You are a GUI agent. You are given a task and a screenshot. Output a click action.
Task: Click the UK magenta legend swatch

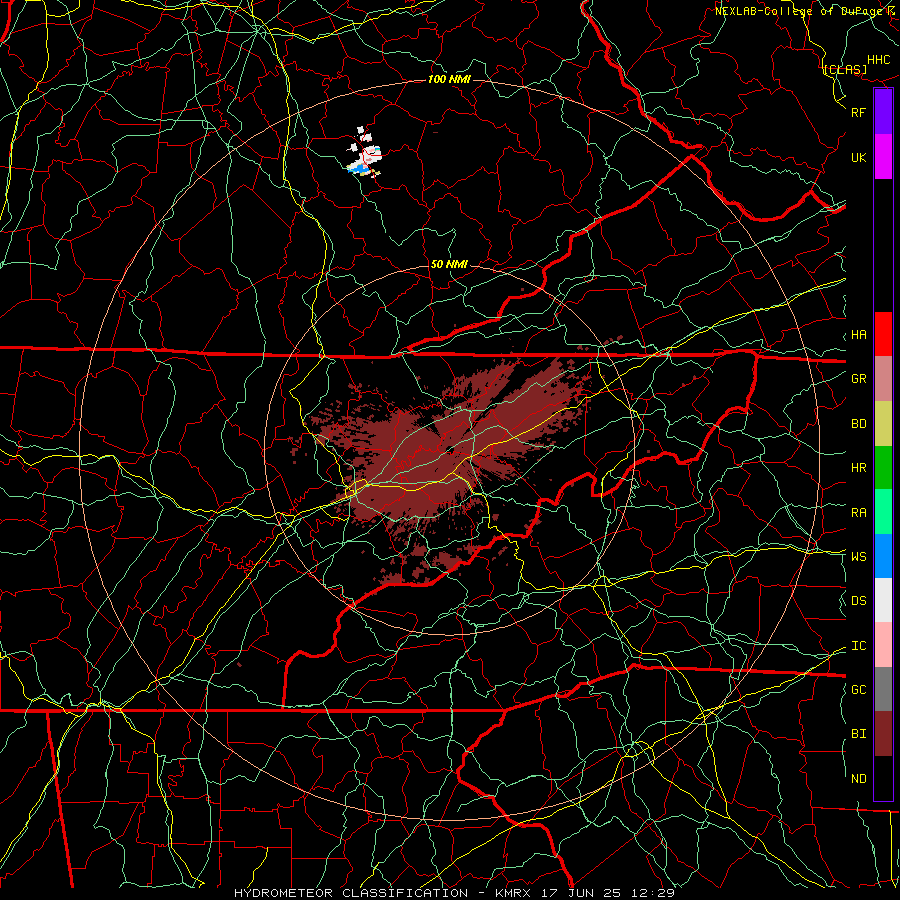click(x=883, y=157)
